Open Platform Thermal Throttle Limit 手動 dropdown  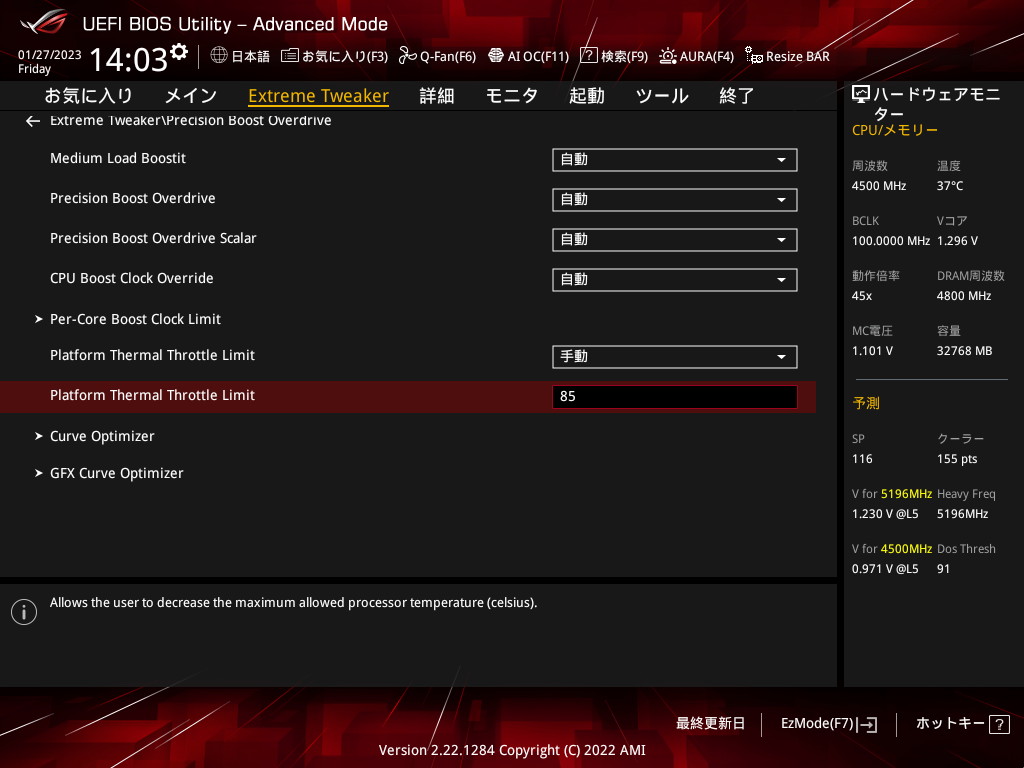point(675,357)
